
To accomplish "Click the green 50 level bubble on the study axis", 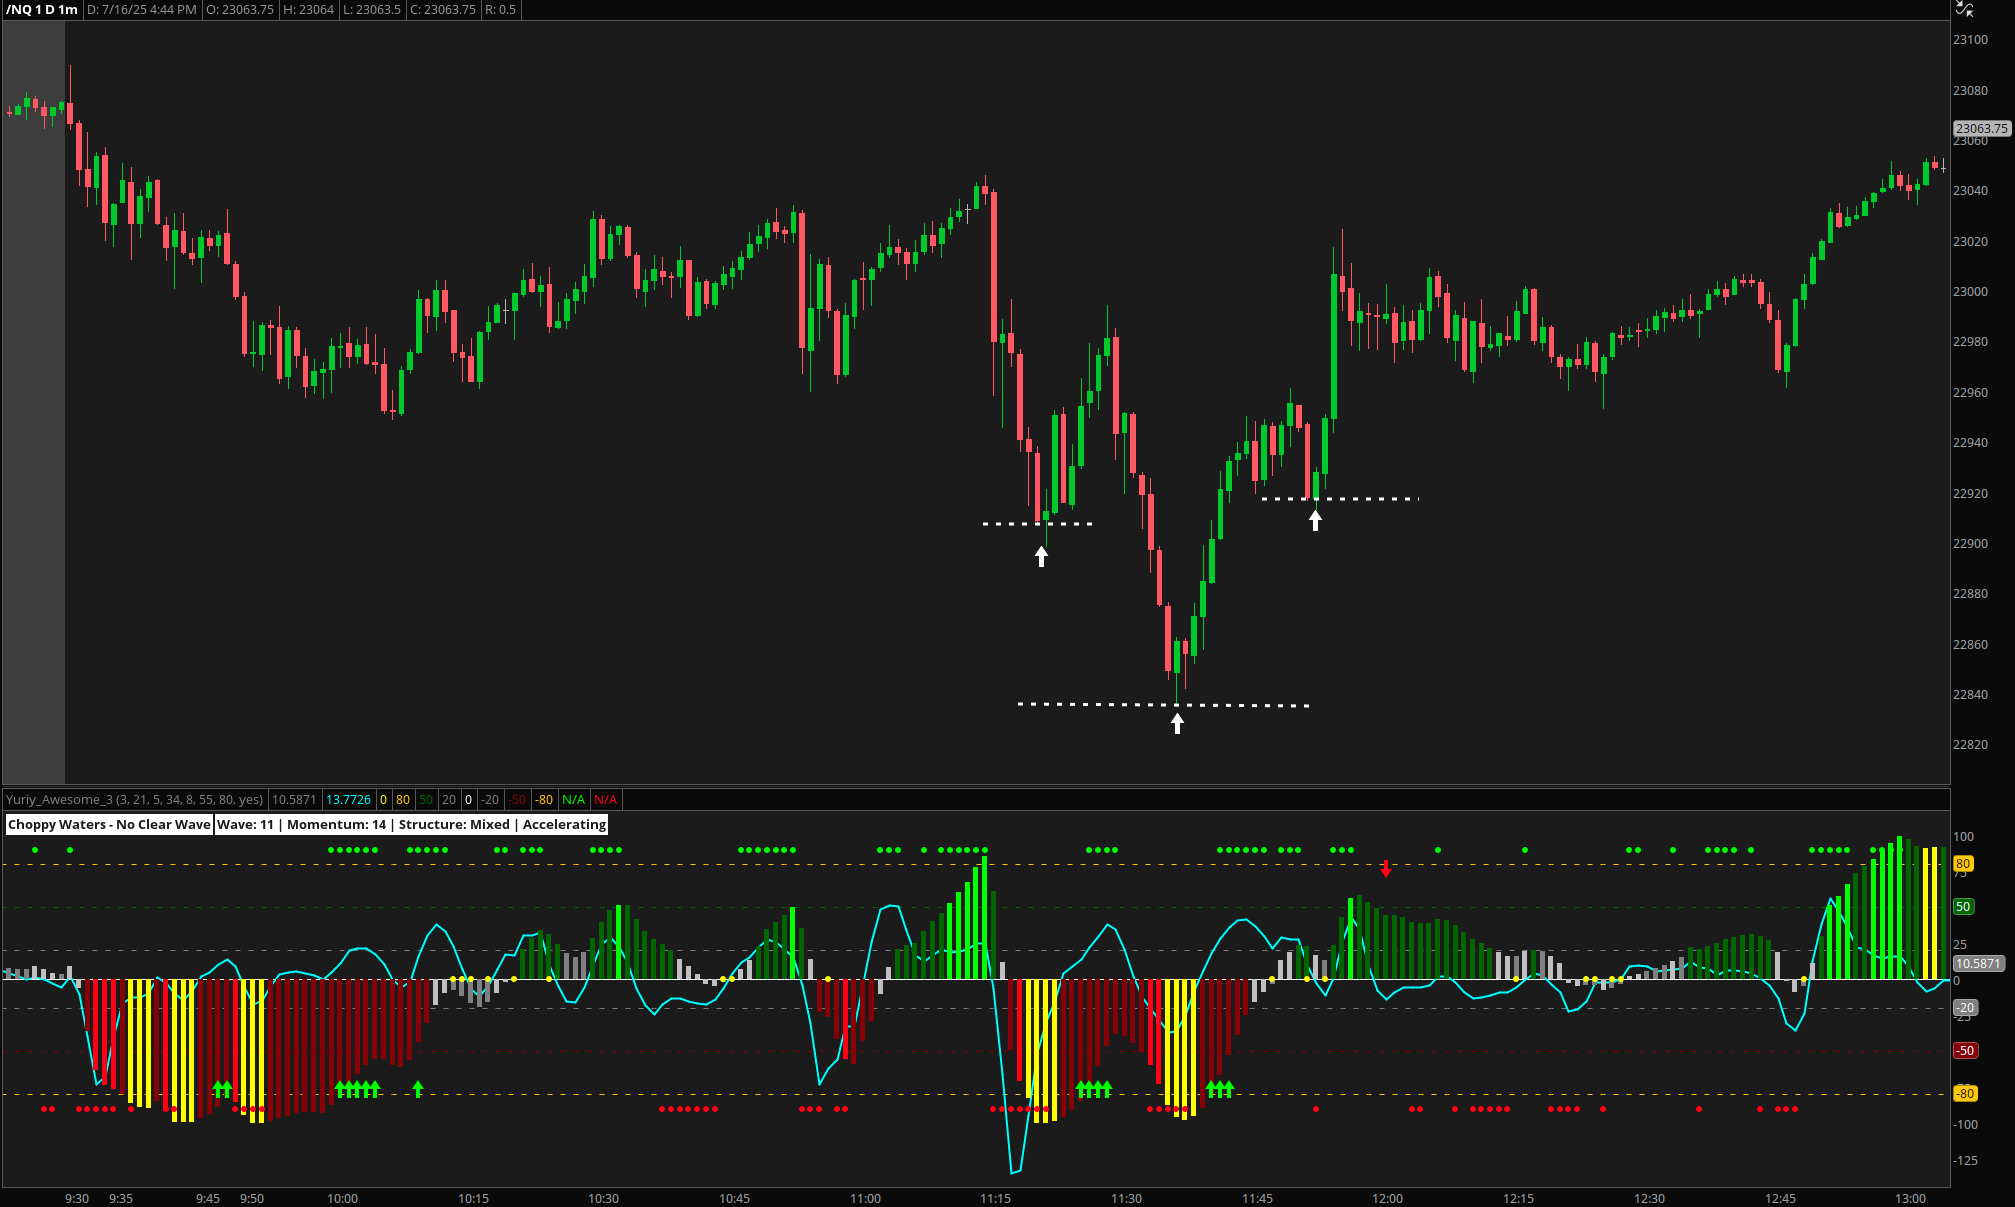I will coord(1963,907).
